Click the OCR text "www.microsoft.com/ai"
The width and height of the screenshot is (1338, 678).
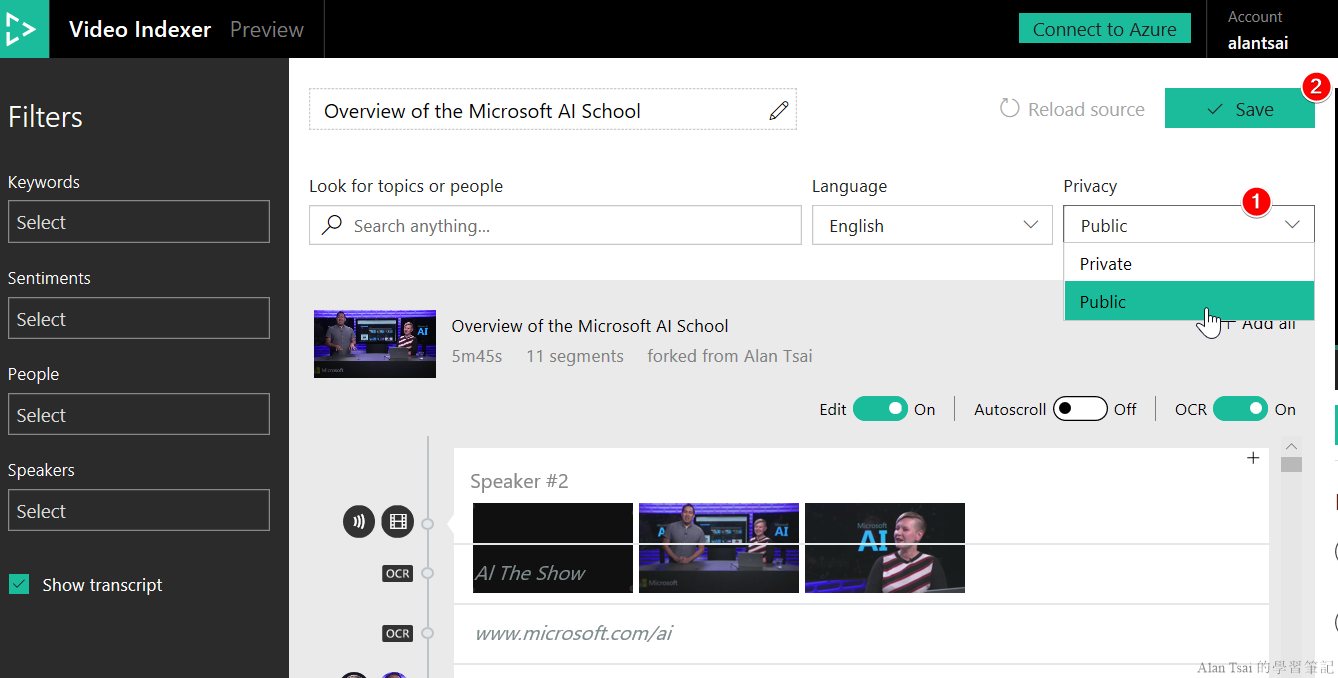click(x=574, y=633)
